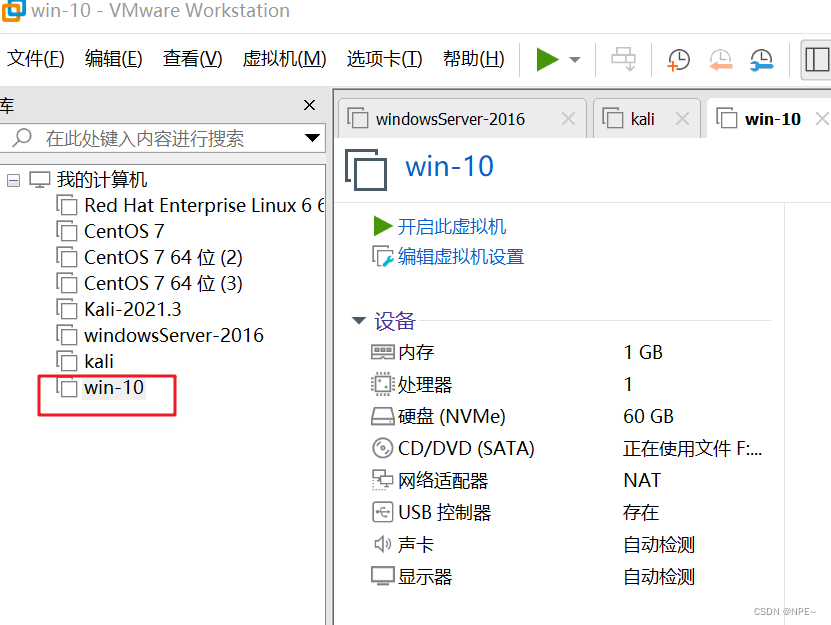This screenshot has height=625, width=831.
Task: Click the magnifier icon in the library search
Action: [x=22, y=138]
